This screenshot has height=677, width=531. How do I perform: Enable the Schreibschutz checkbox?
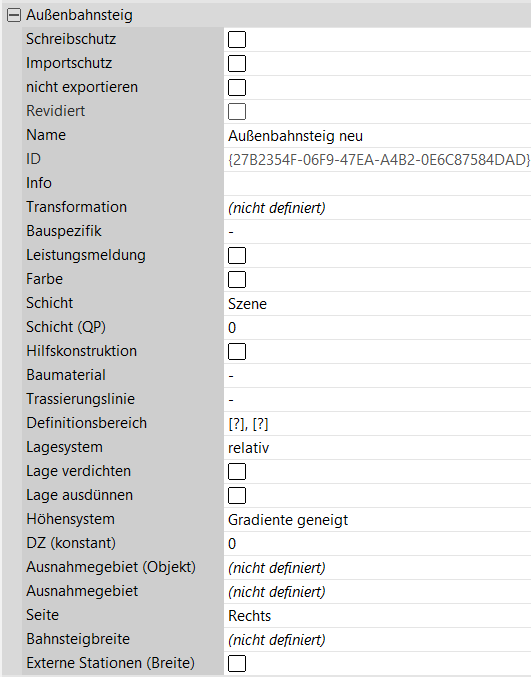tap(237, 39)
